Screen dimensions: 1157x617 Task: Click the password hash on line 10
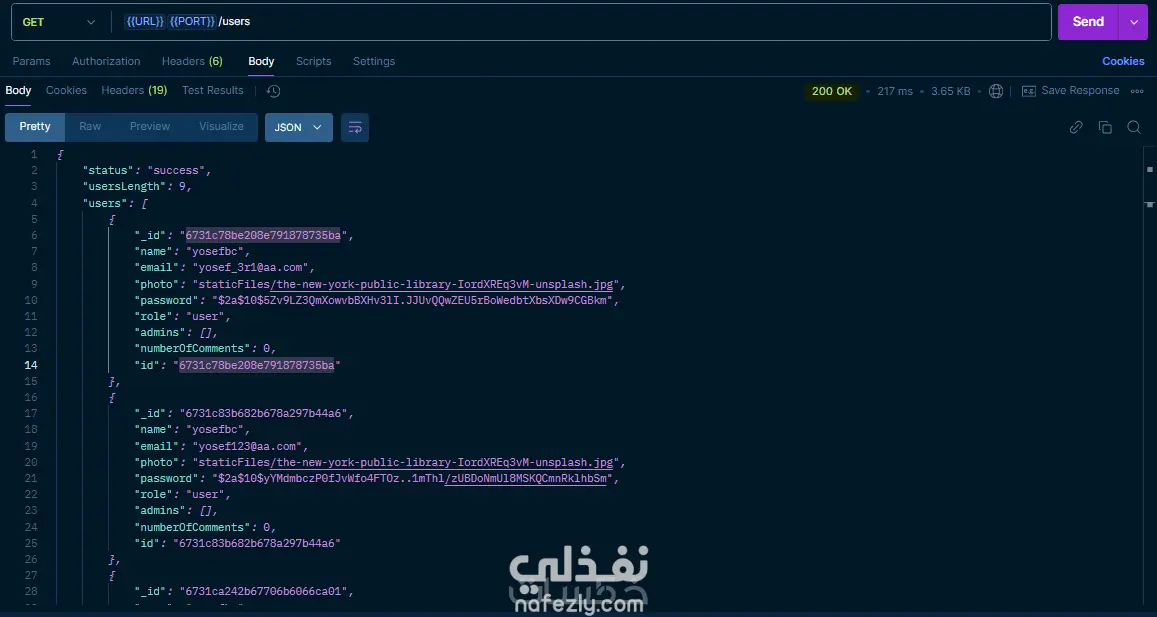[x=412, y=300]
